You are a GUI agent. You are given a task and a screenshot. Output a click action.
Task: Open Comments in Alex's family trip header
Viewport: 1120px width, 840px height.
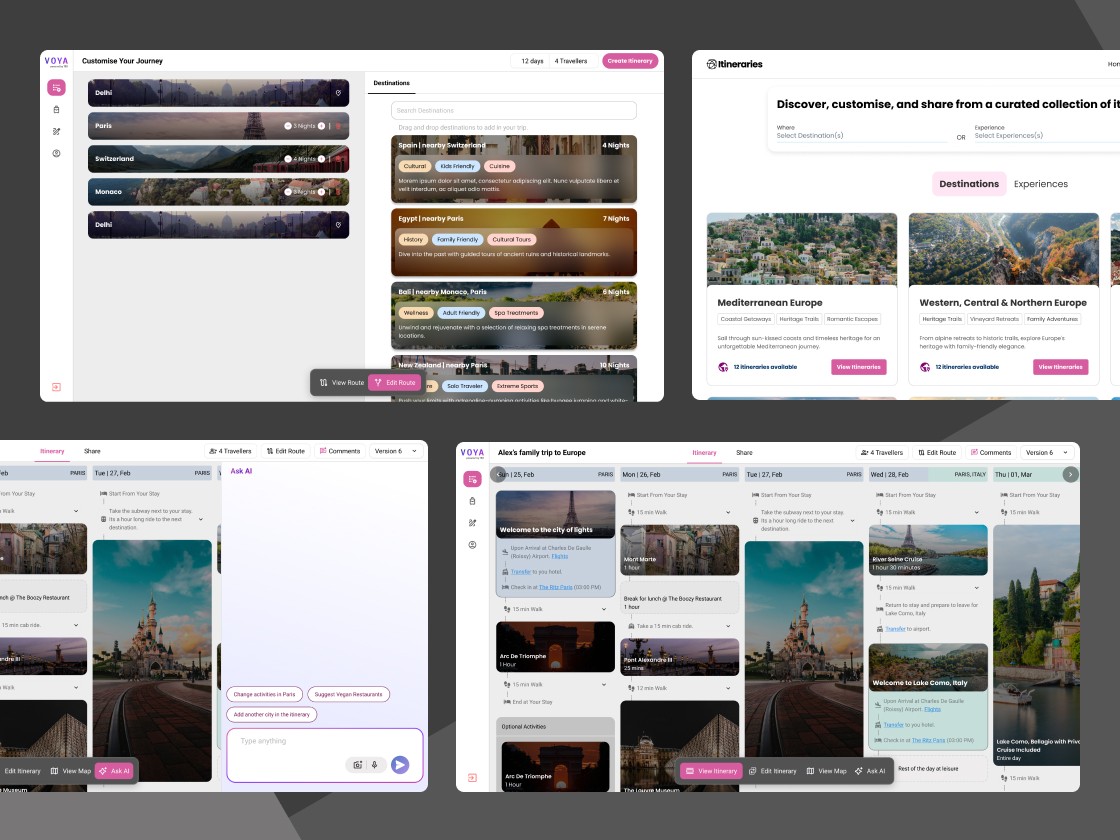coord(991,453)
